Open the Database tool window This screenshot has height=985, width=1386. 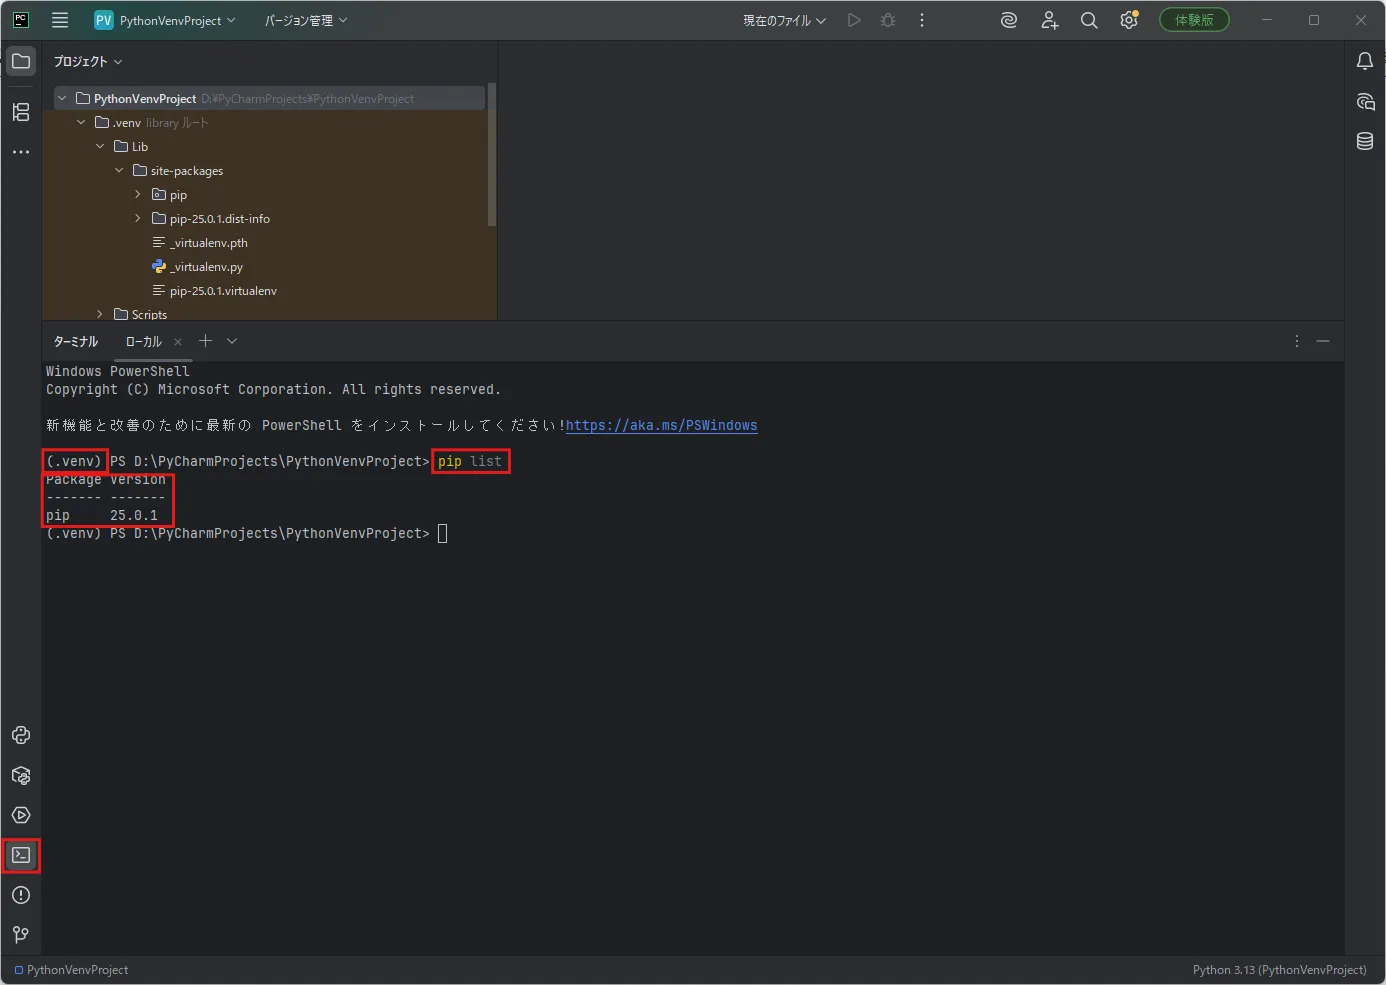coord(1365,141)
